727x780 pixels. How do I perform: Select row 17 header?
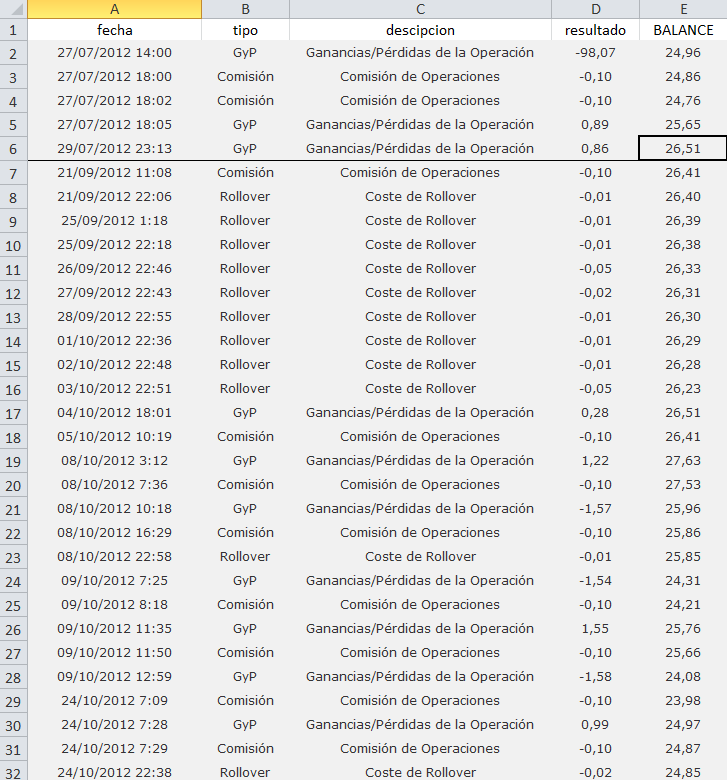13,412
